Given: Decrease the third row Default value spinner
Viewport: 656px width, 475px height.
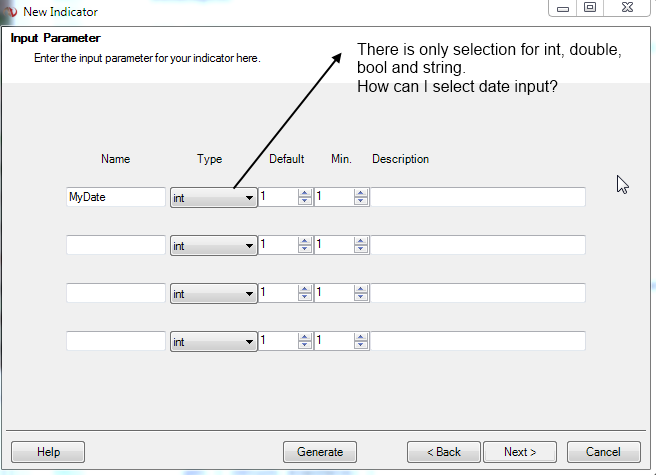Looking at the screenshot, I should 305,298.
